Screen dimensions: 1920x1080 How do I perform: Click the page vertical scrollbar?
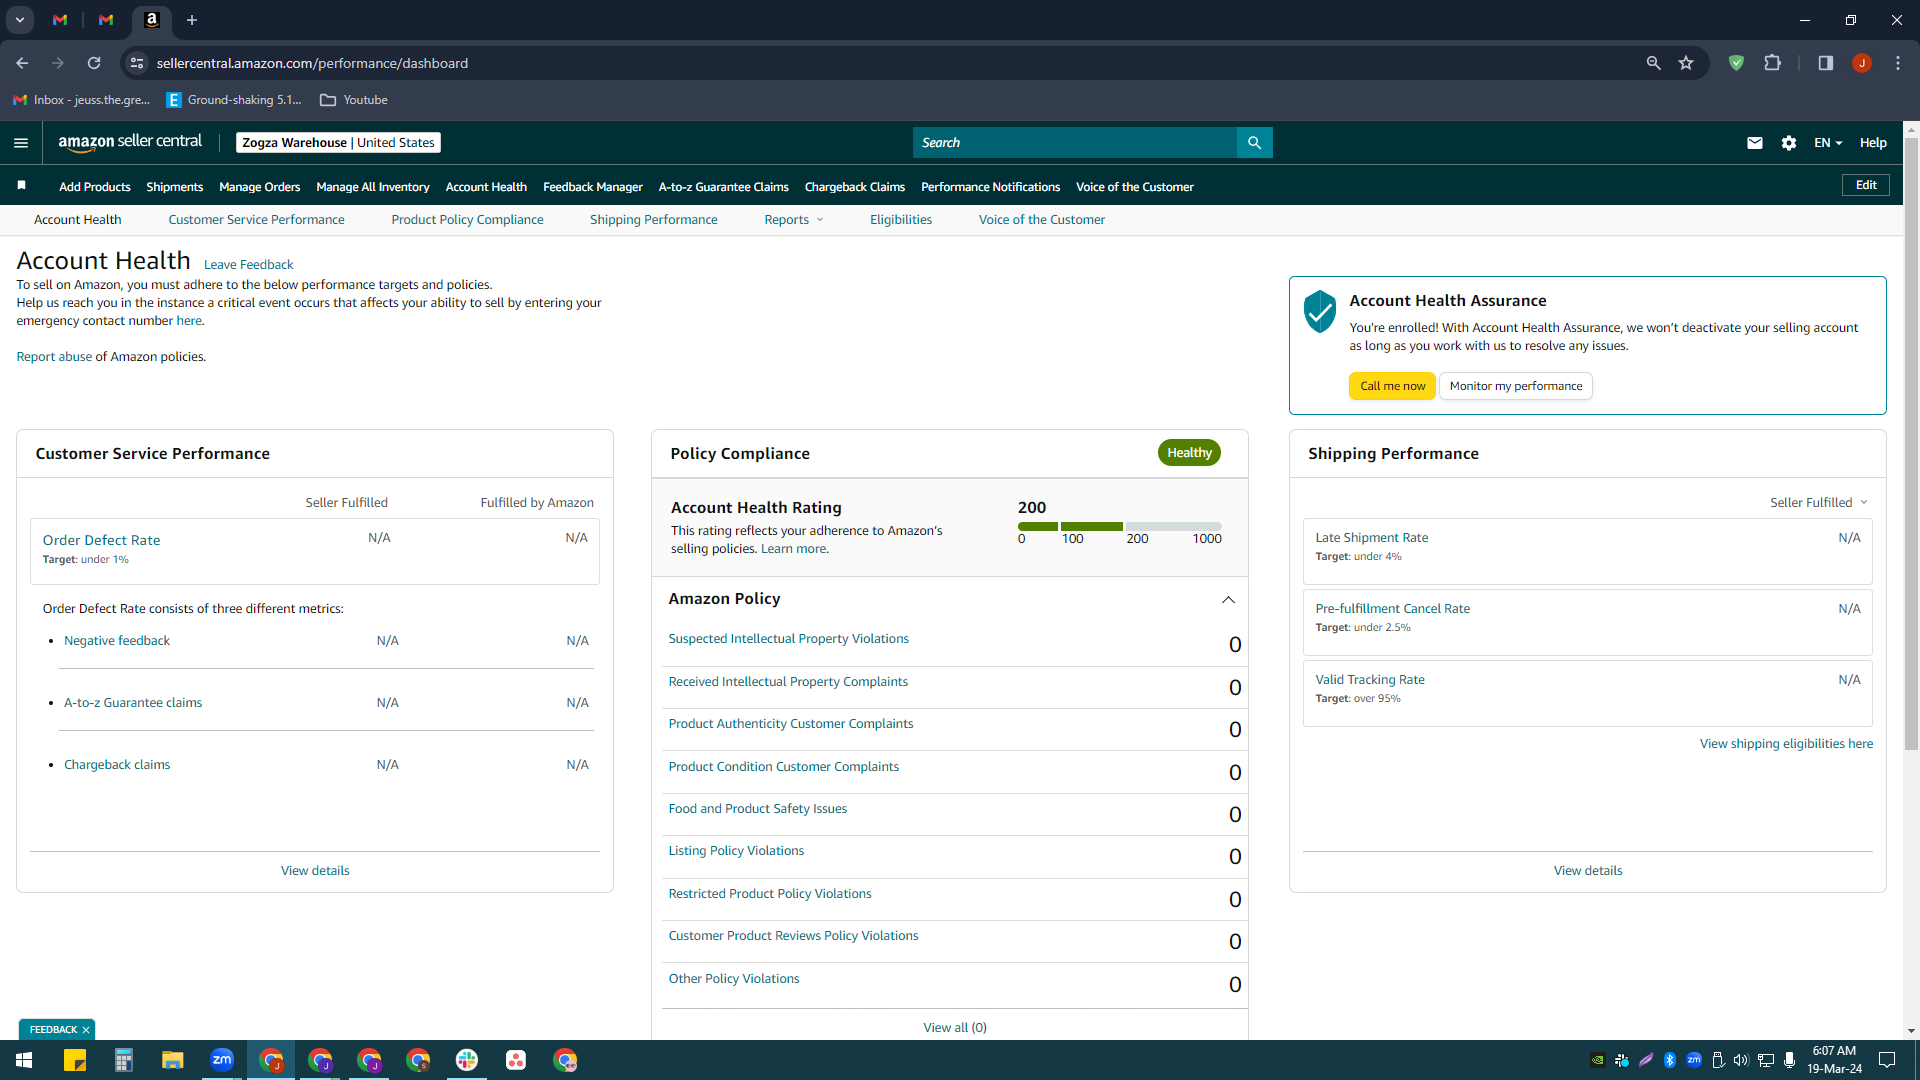coord(1911,445)
